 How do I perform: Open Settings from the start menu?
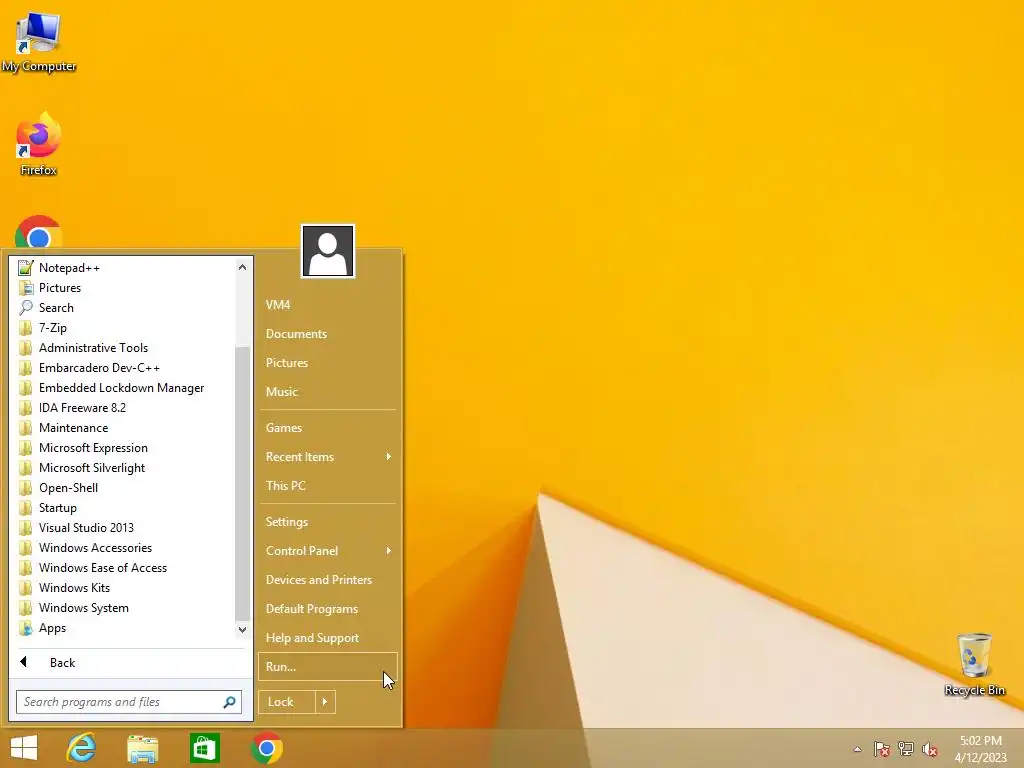[x=328, y=522]
